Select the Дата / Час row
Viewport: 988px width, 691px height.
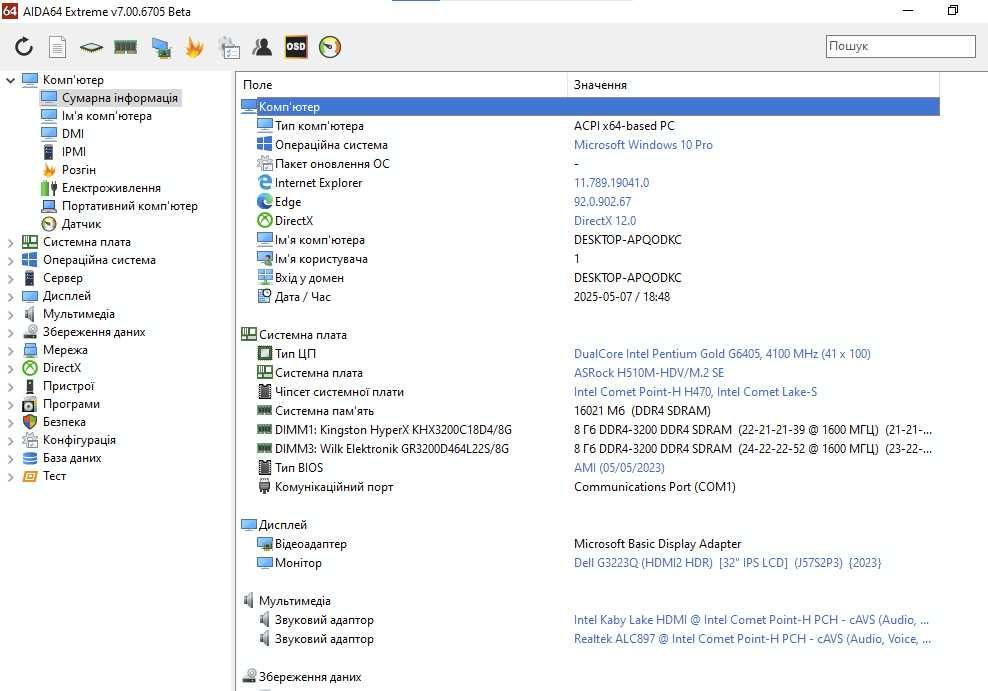pyautogui.click(x=590, y=297)
